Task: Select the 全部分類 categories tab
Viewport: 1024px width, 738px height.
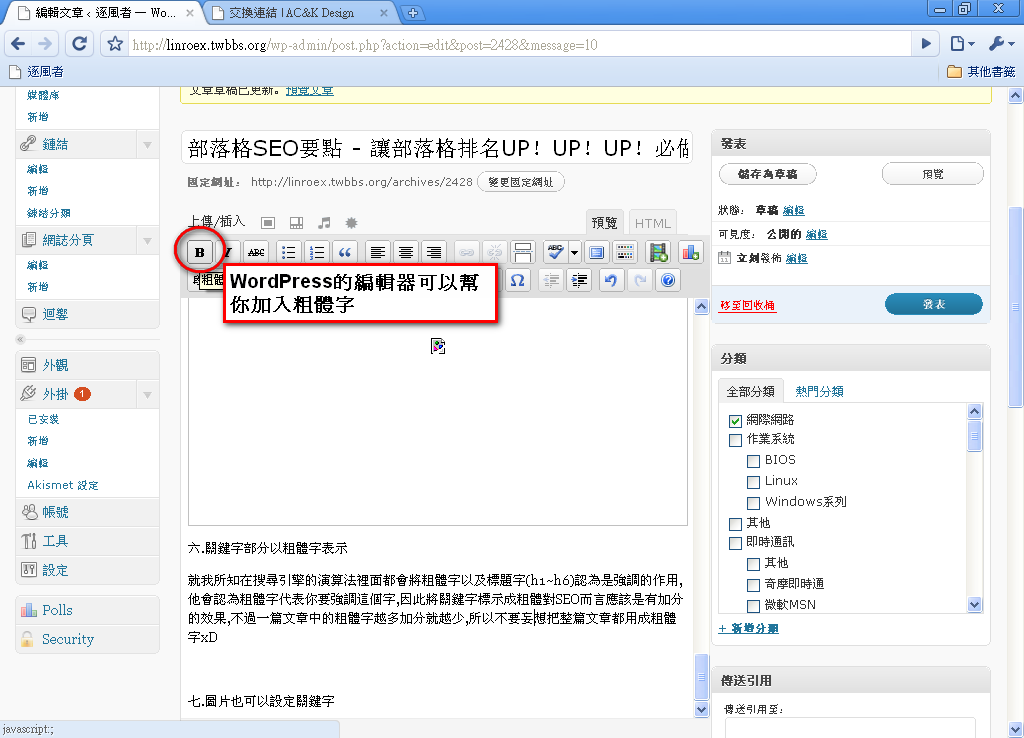Action: coord(750,391)
